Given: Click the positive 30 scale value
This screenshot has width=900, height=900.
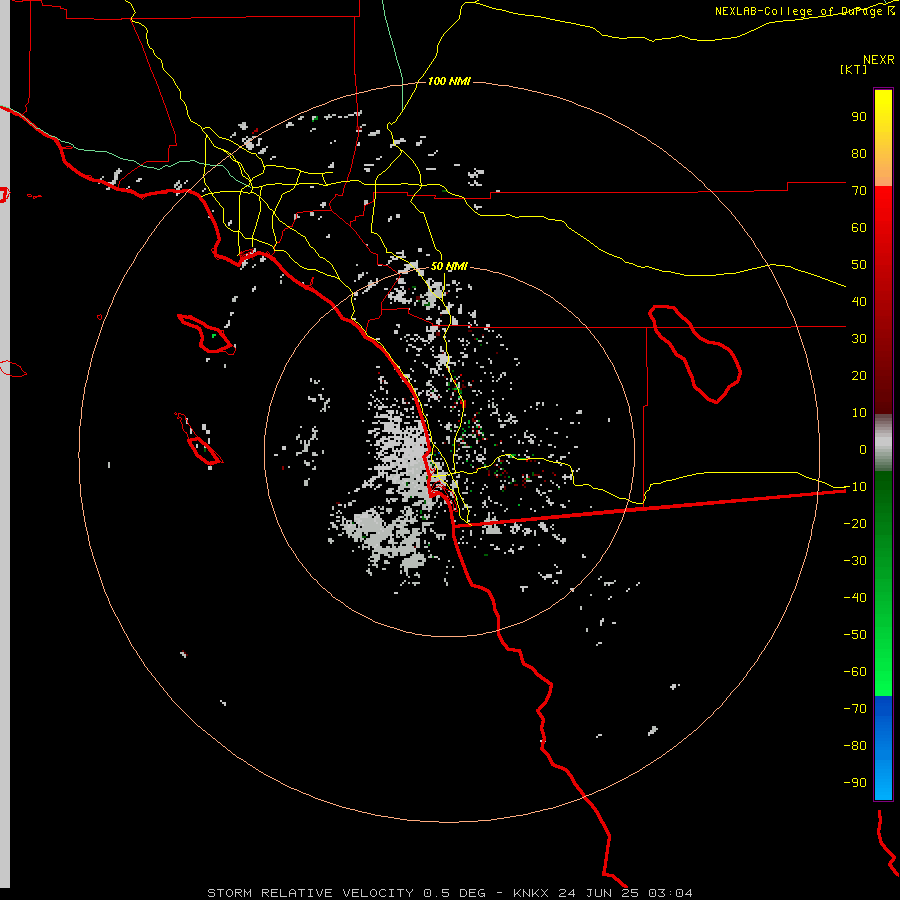Looking at the screenshot, I should tap(859, 339).
